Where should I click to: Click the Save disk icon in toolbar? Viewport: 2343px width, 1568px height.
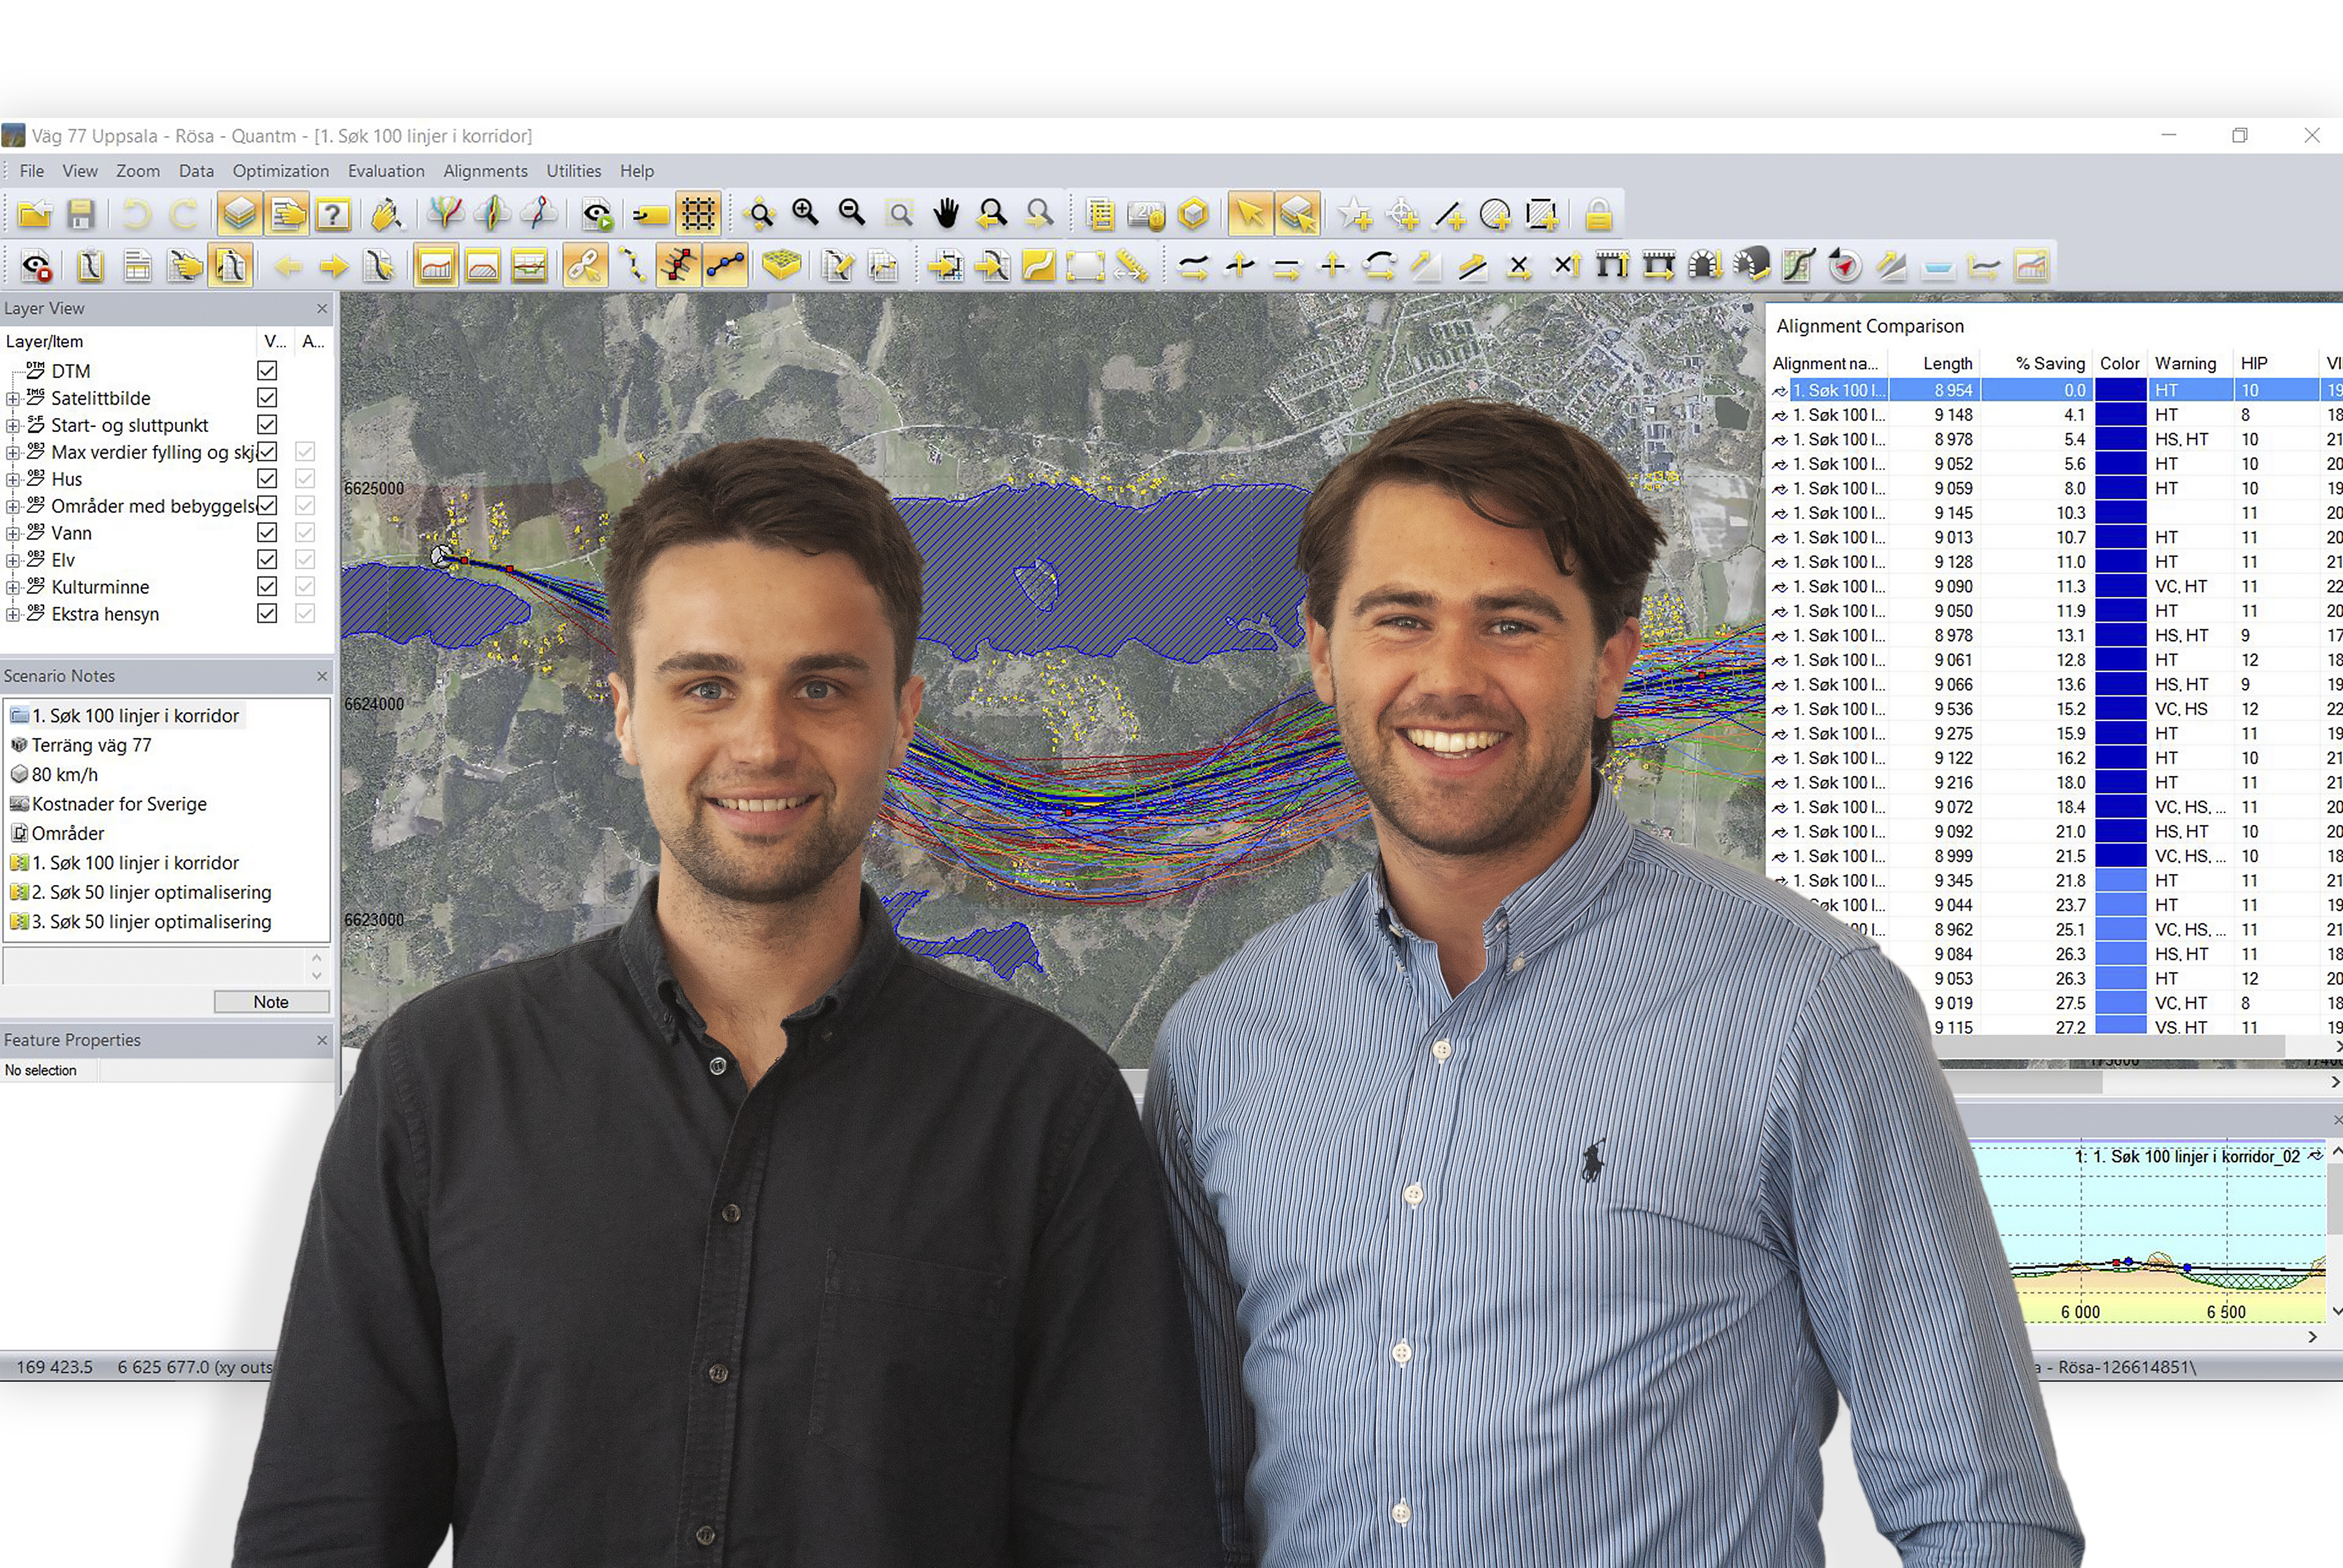pyautogui.click(x=81, y=214)
